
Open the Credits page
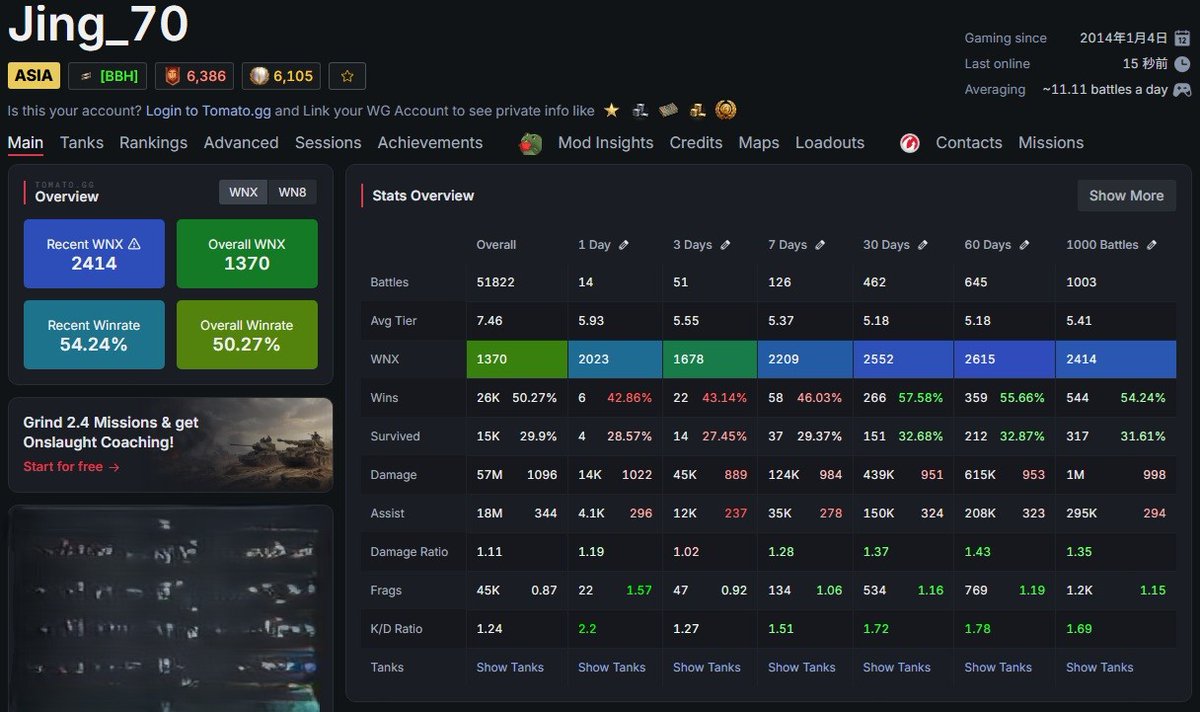(x=696, y=143)
